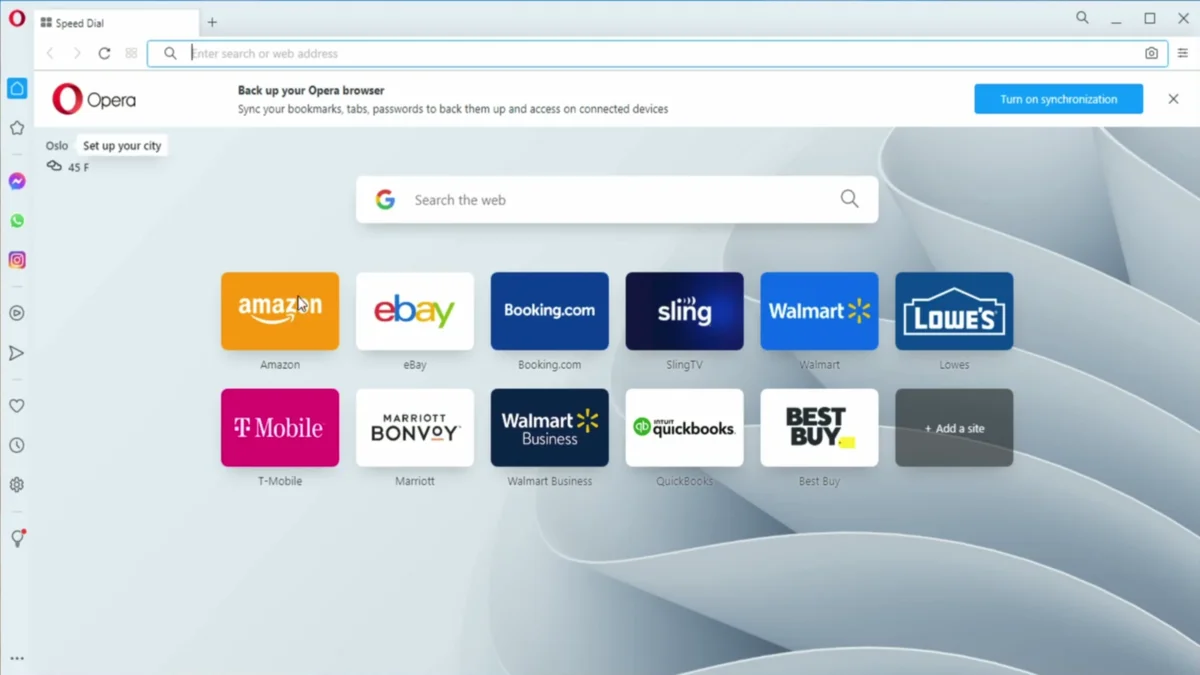This screenshot has width=1200, height=675.
Task: Open the lightbulb tips icon in sidebar
Action: pyautogui.click(x=17, y=538)
